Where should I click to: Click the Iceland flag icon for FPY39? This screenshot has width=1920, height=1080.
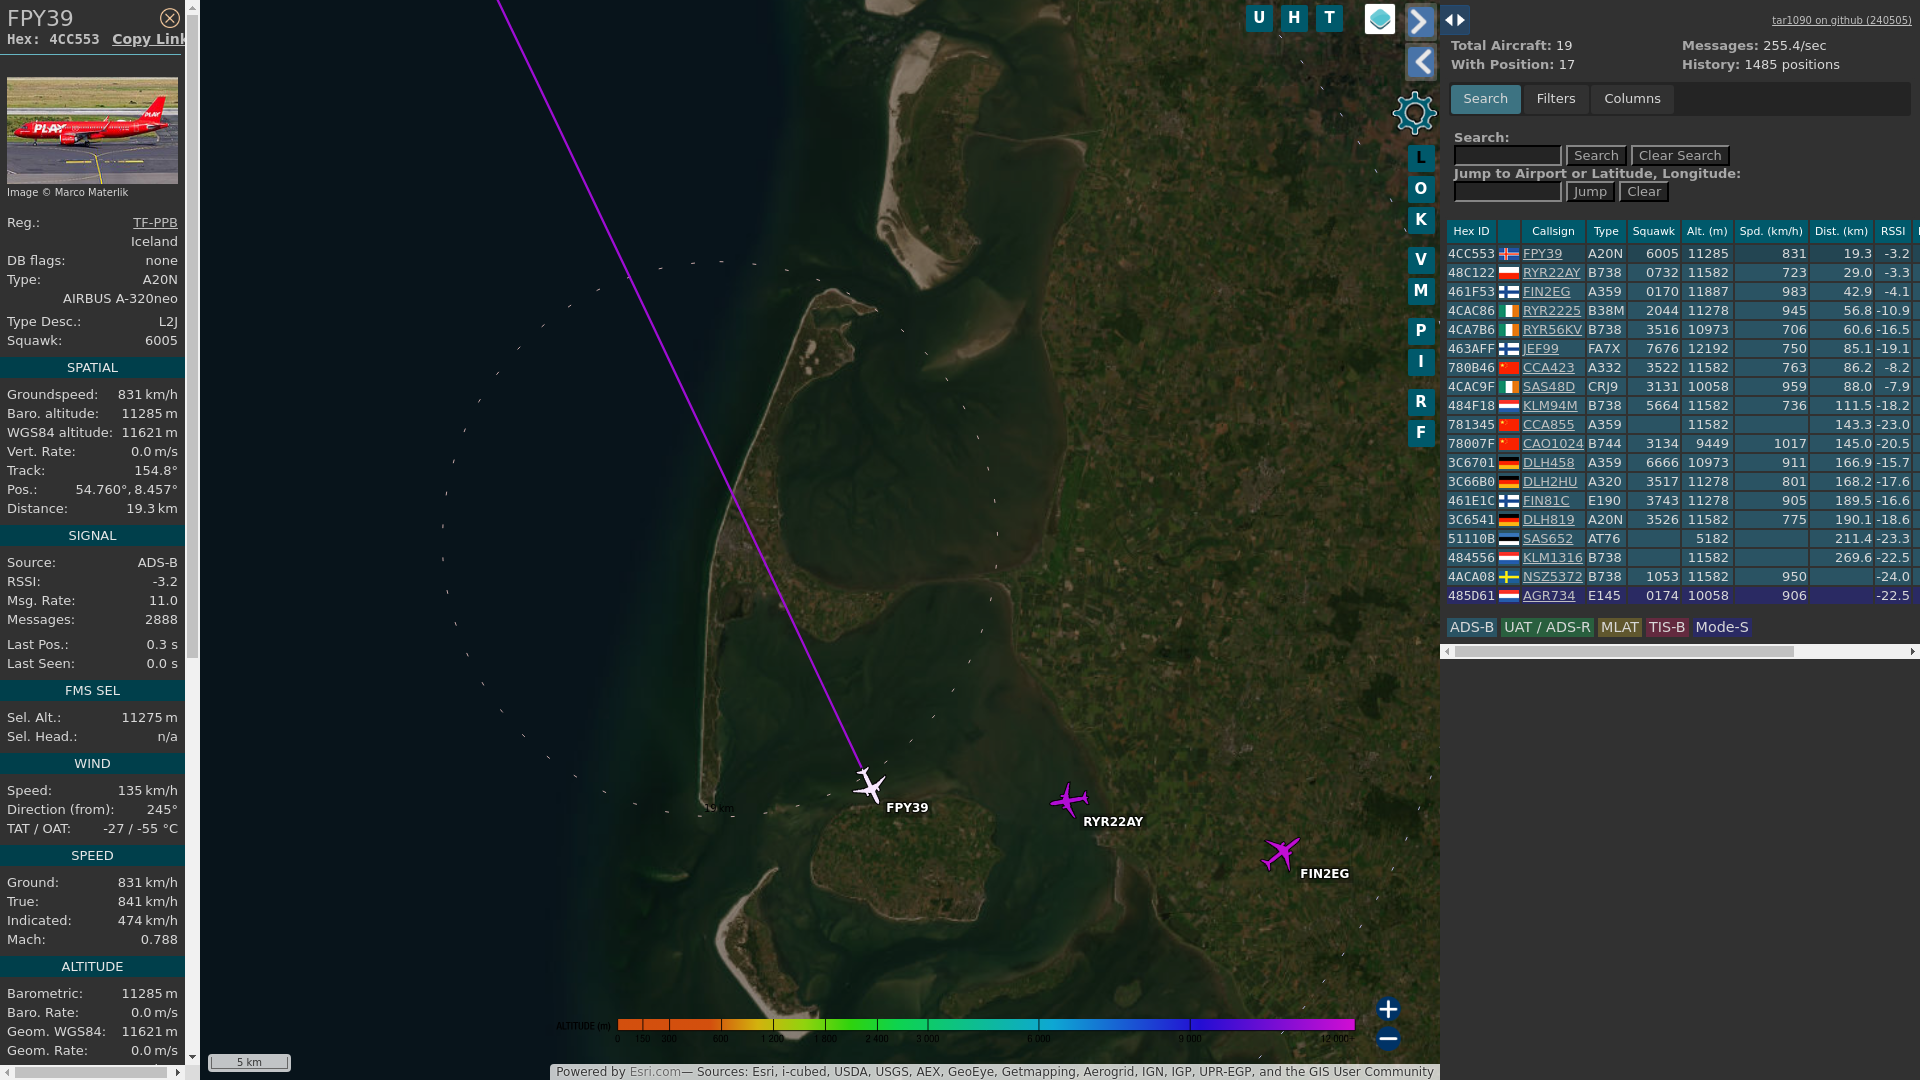point(1508,254)
